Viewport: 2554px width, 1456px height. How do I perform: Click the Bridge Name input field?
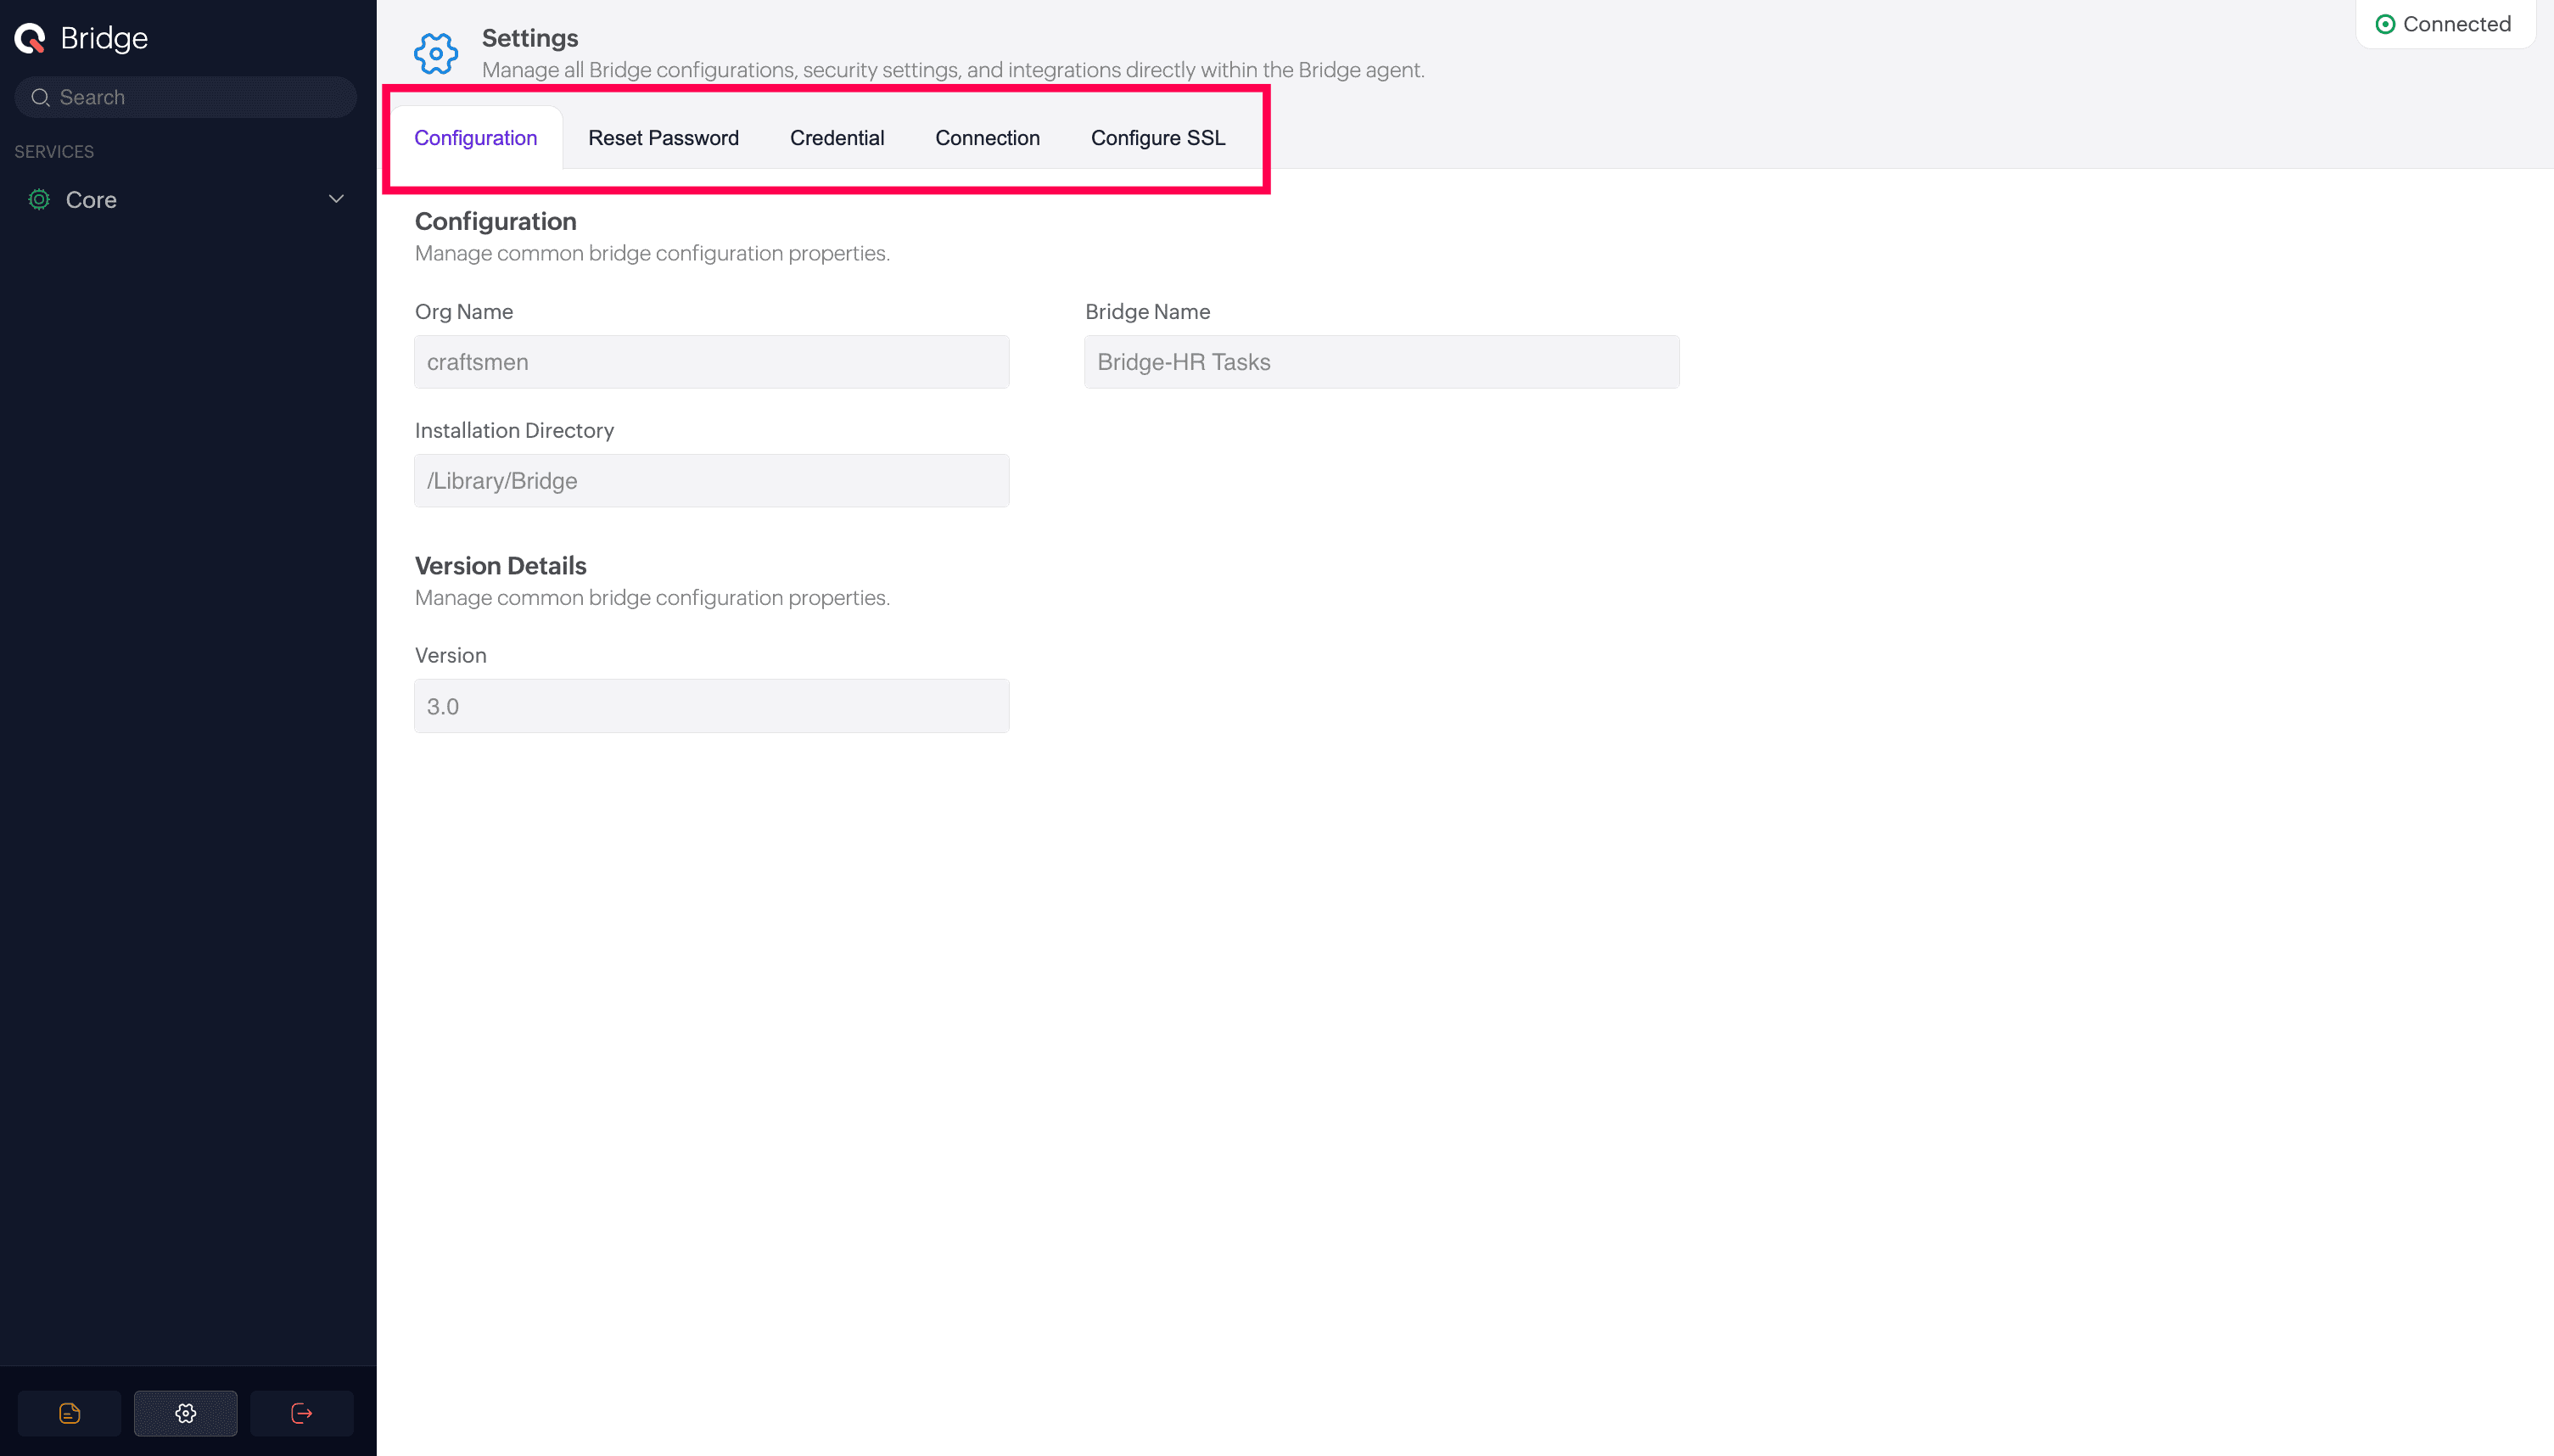[1380, 362]
